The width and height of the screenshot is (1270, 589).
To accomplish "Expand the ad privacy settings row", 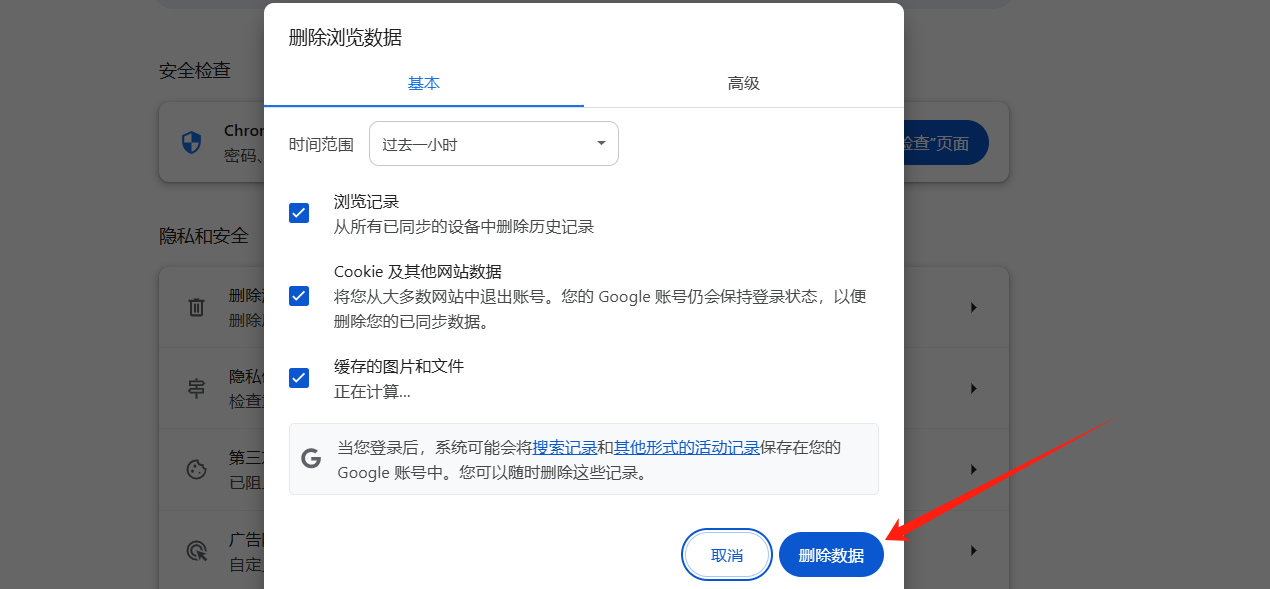I will [974, 550].
